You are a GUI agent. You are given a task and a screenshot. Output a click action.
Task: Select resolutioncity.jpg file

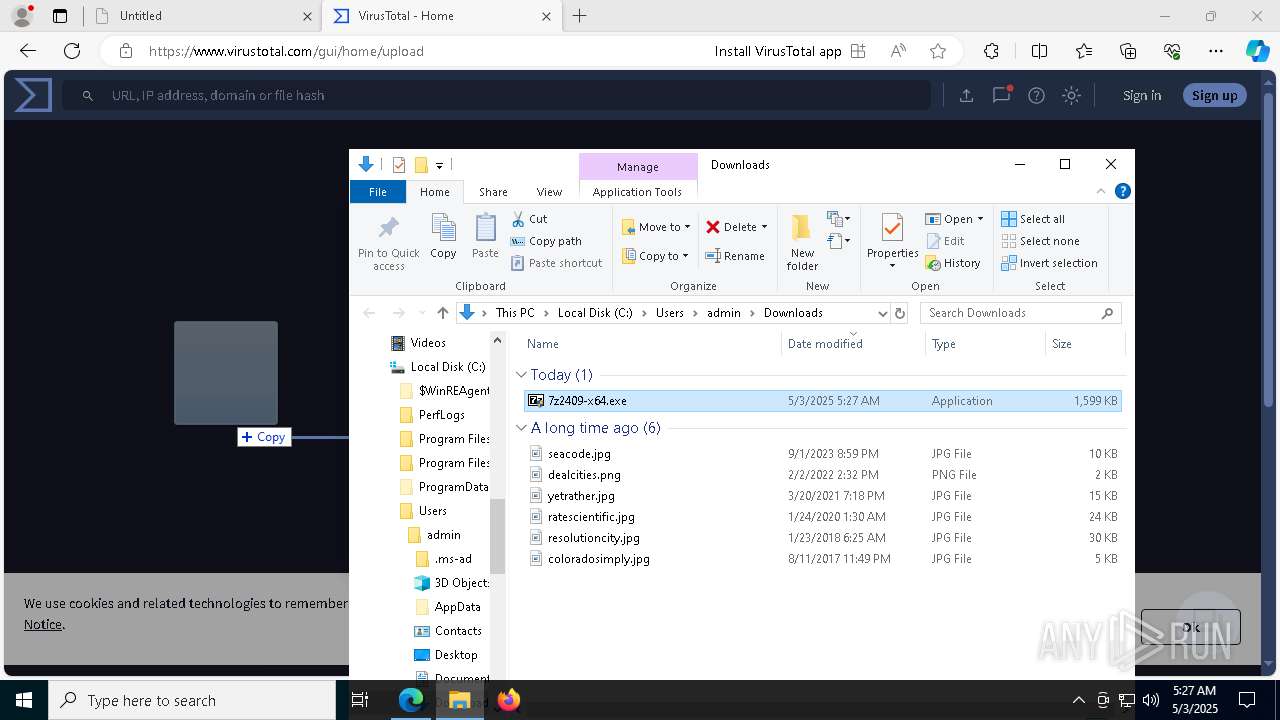coord(593,538)
